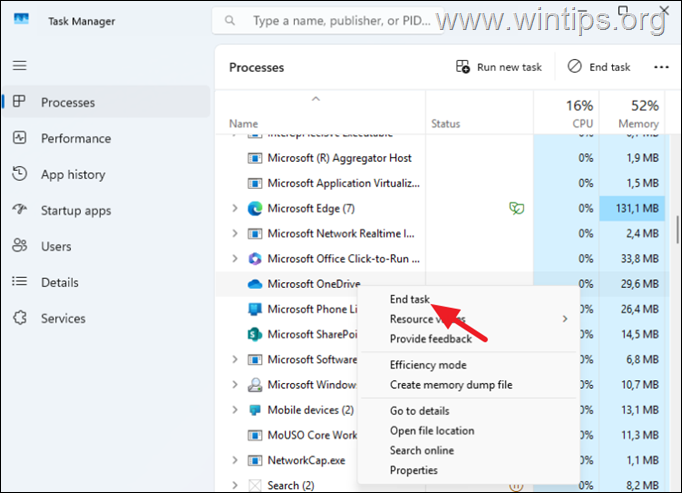
Task: Open the hamburger navigation menu
Action: tap(20, 66)
